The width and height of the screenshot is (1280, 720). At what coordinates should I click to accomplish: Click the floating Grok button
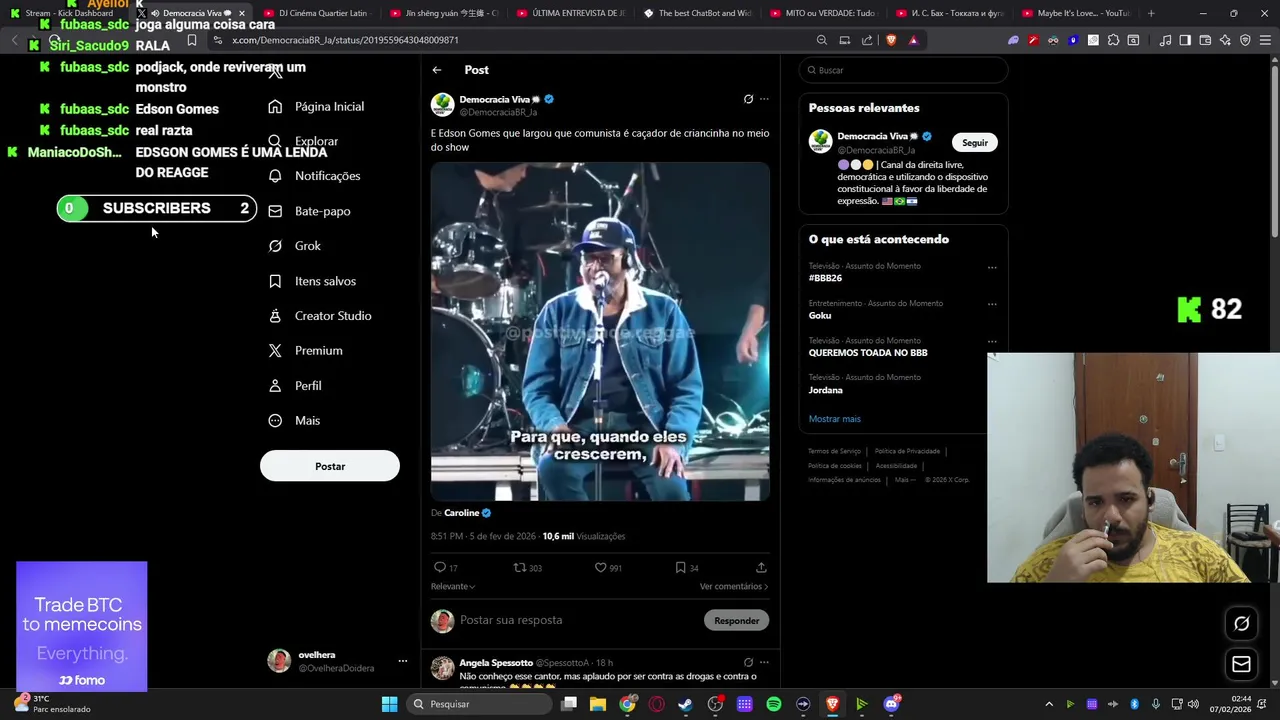tap(1241, 623)
